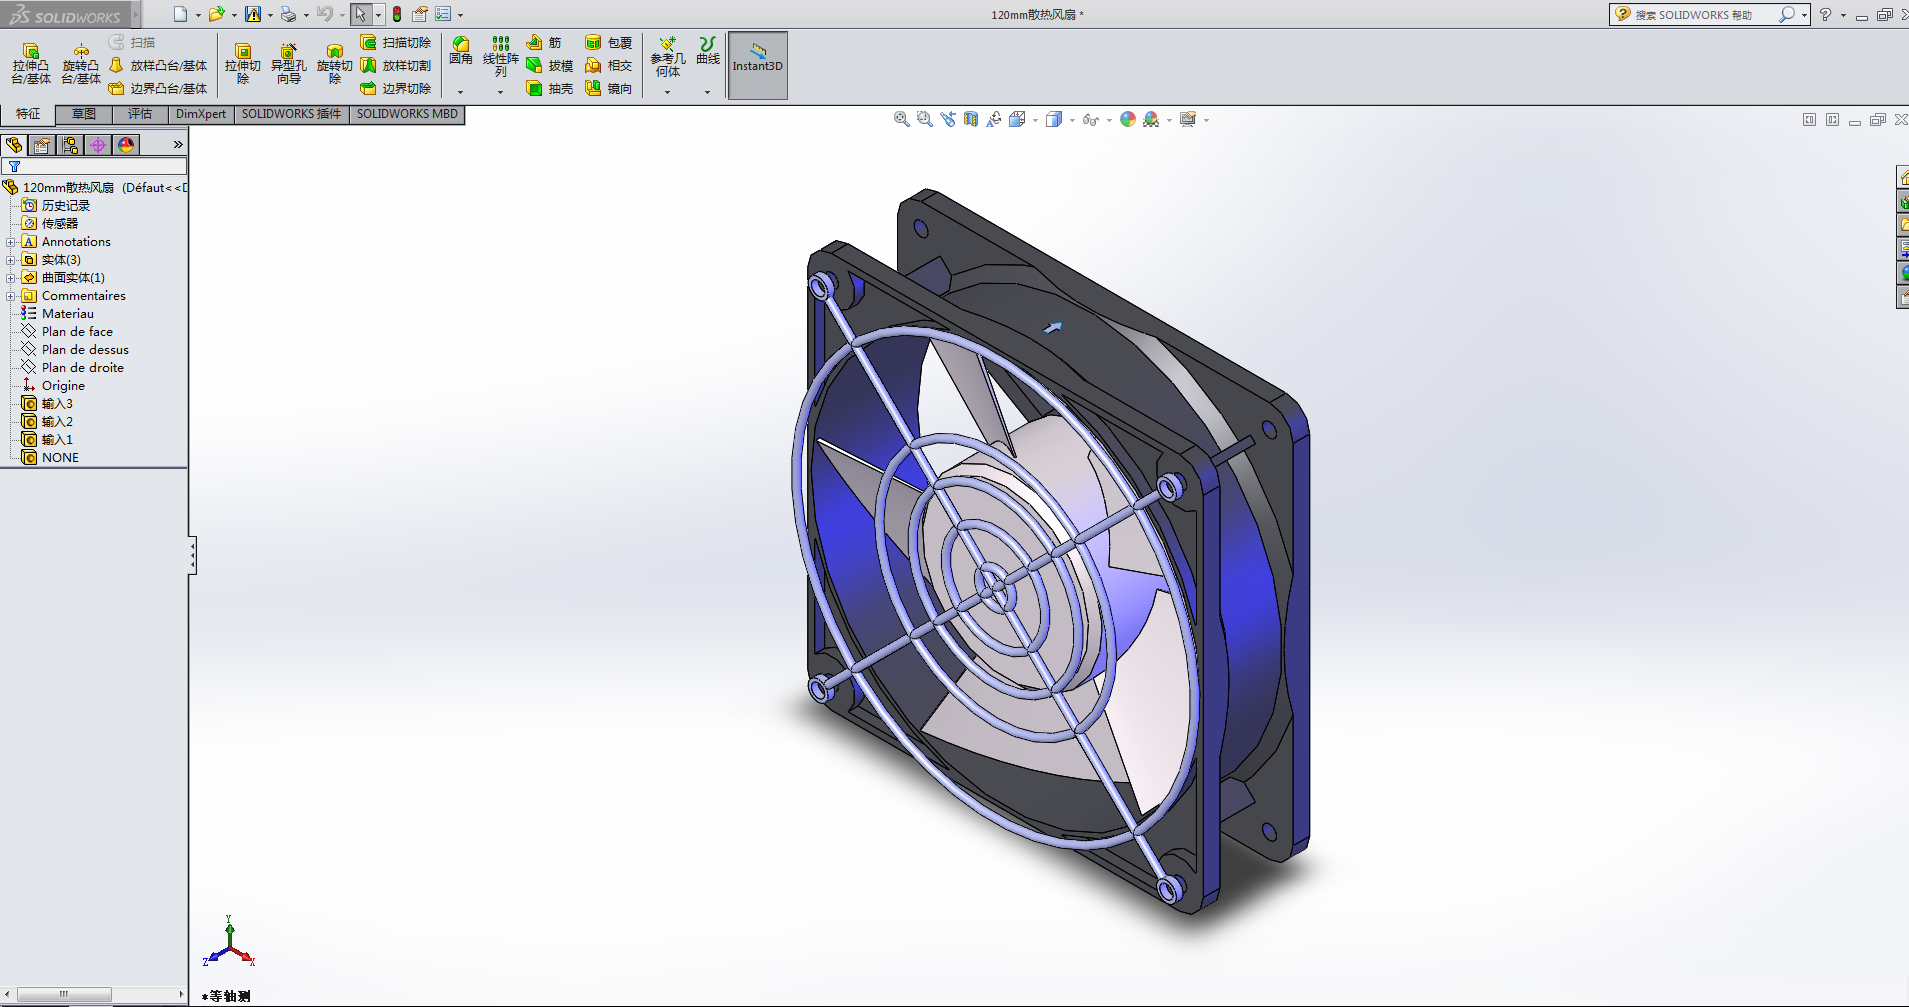
Task: Expand the Commentaires tree node
Action: click(10, 296)
